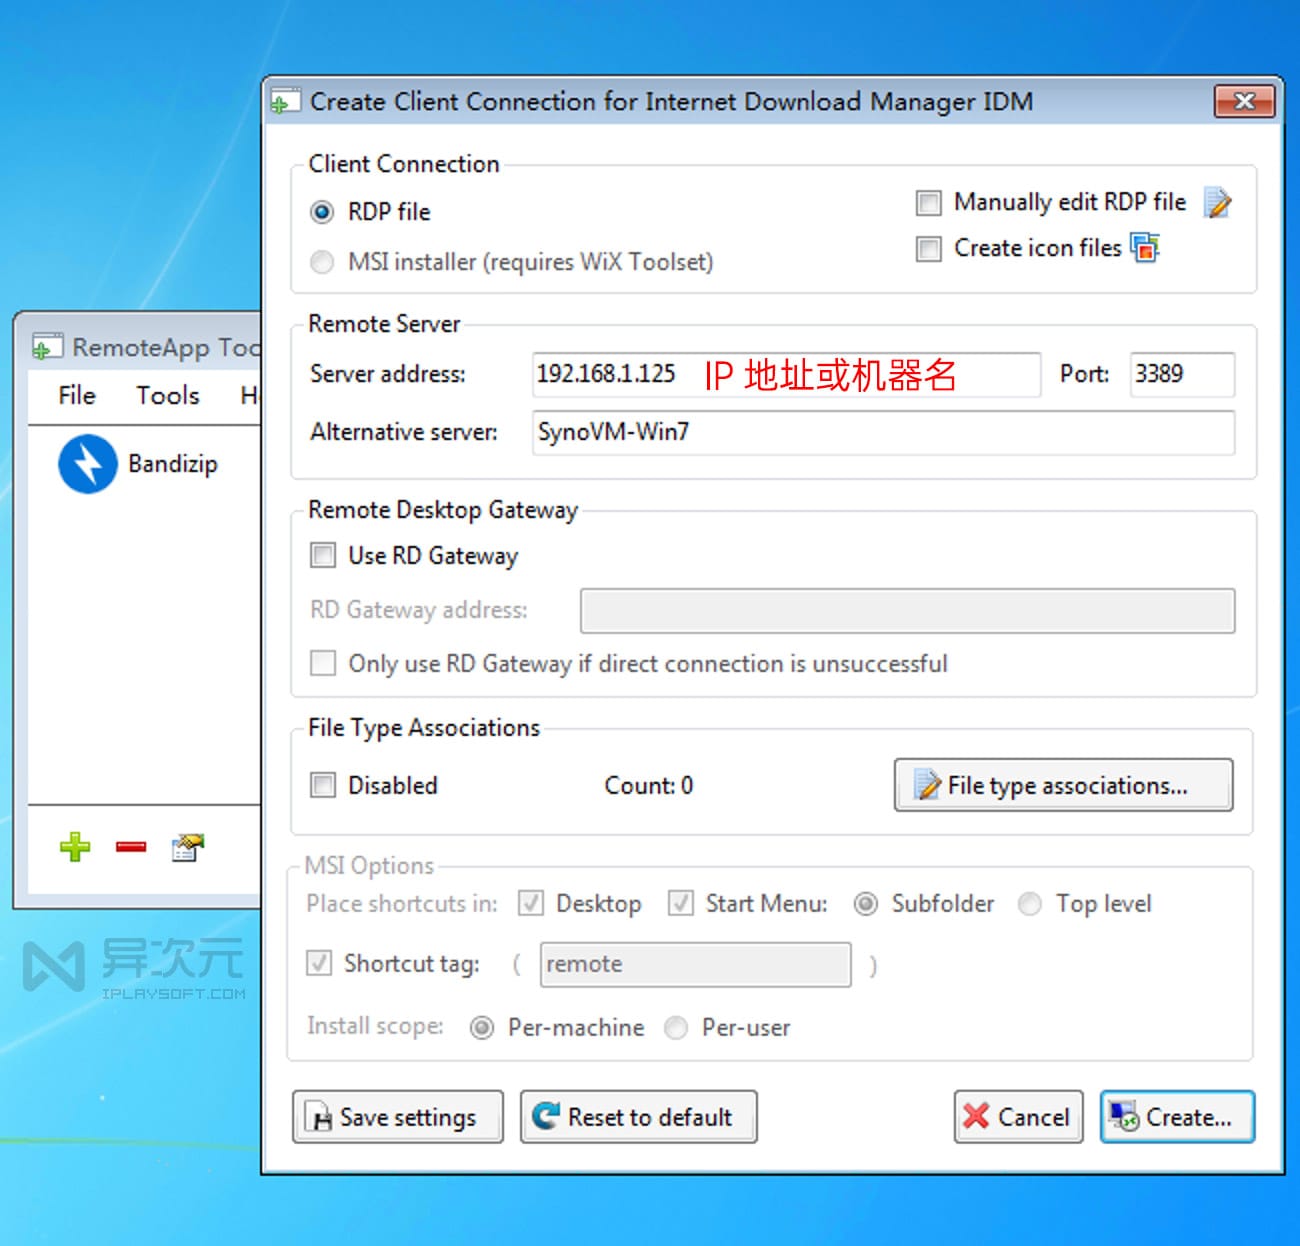Enable the Manually edit RDP file checkbox
The image size is (1300, 1246).
tap(929, 202)
